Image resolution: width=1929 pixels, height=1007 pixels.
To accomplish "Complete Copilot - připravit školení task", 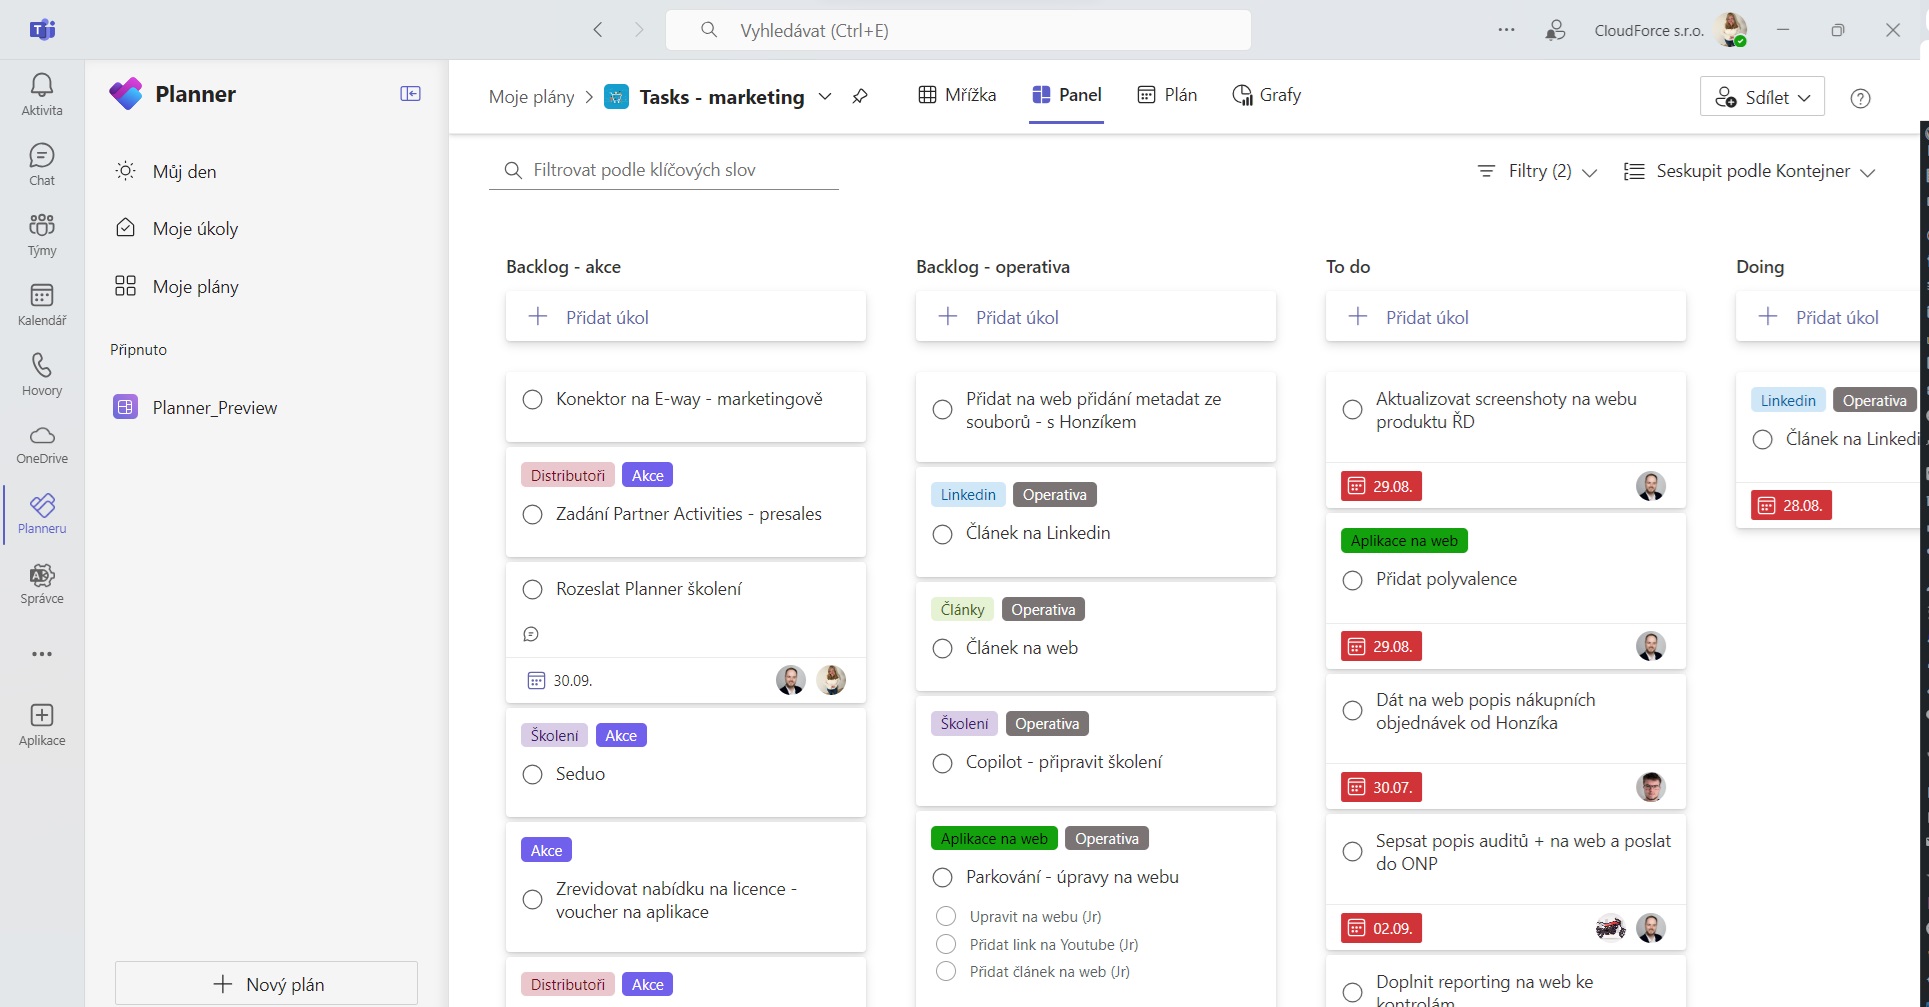I will 942,764.
